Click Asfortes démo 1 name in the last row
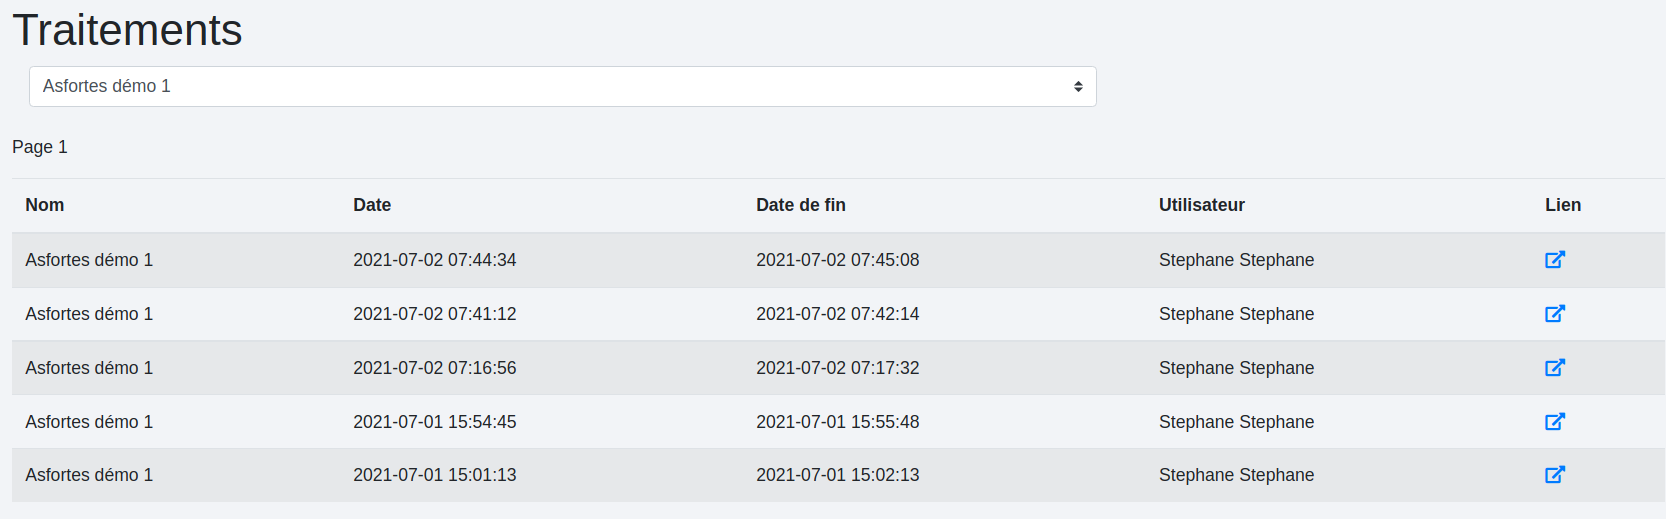The width and height of the screenshot is (1666, 519). point(89,475)
